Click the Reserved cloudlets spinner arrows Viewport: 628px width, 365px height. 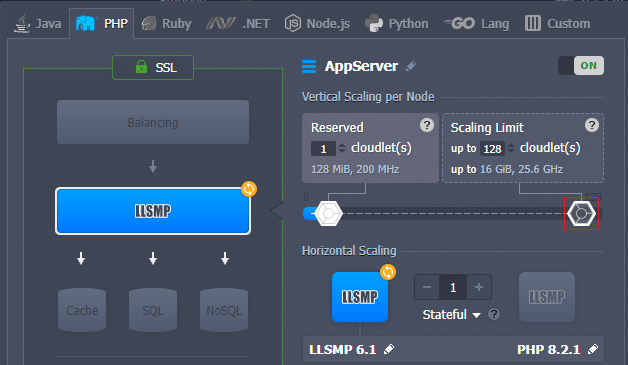342,148
